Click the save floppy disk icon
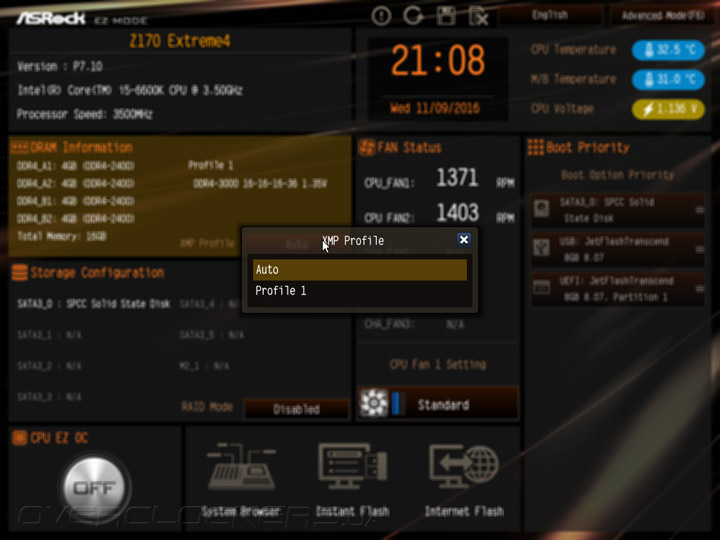 [446, 16]
